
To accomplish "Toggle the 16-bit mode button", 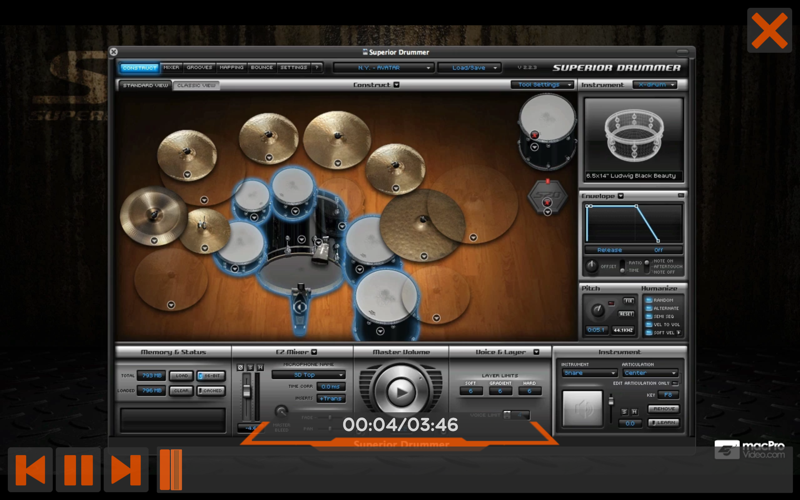I will tap(211, 376).
